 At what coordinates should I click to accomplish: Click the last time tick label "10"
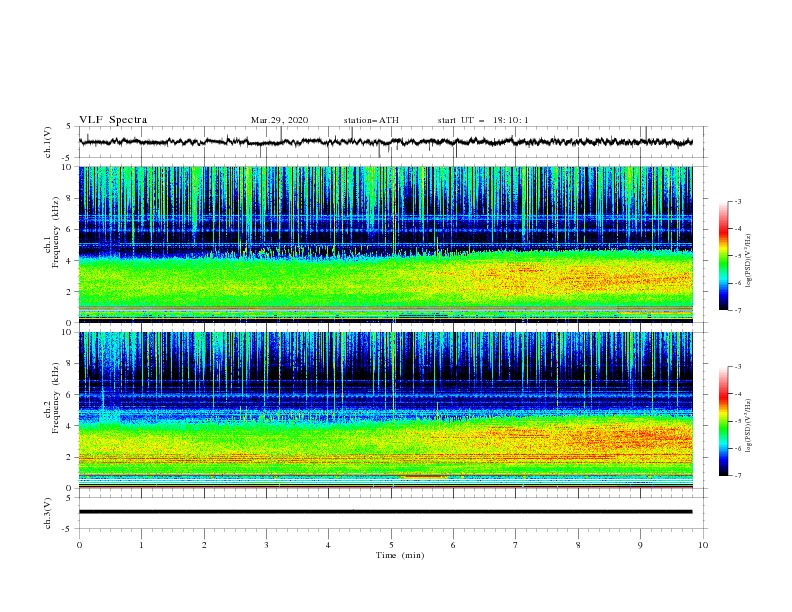click(703, 545)
